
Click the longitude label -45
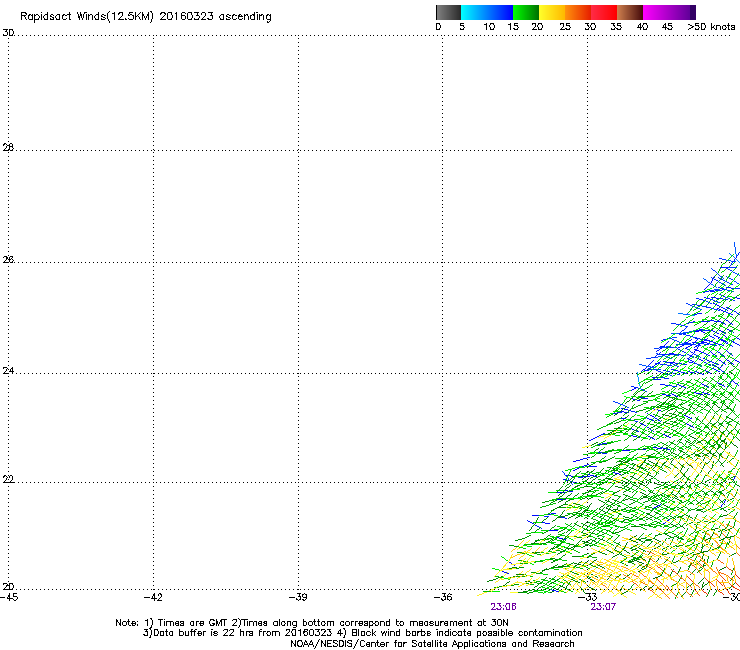point(9,597)
